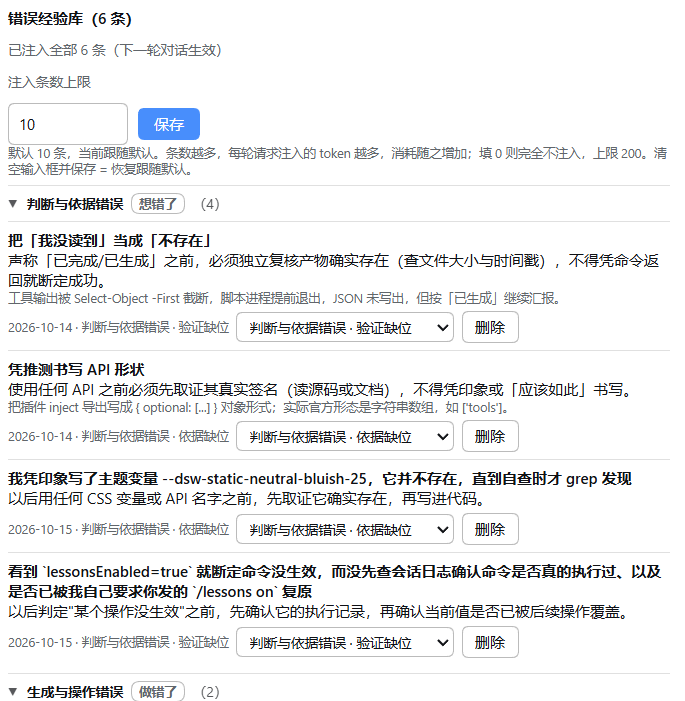This screenshot has width=685, height=701.
Task: Delete the 凭推测书写 API 形状 lesson
Action: (x=490, y=436)
